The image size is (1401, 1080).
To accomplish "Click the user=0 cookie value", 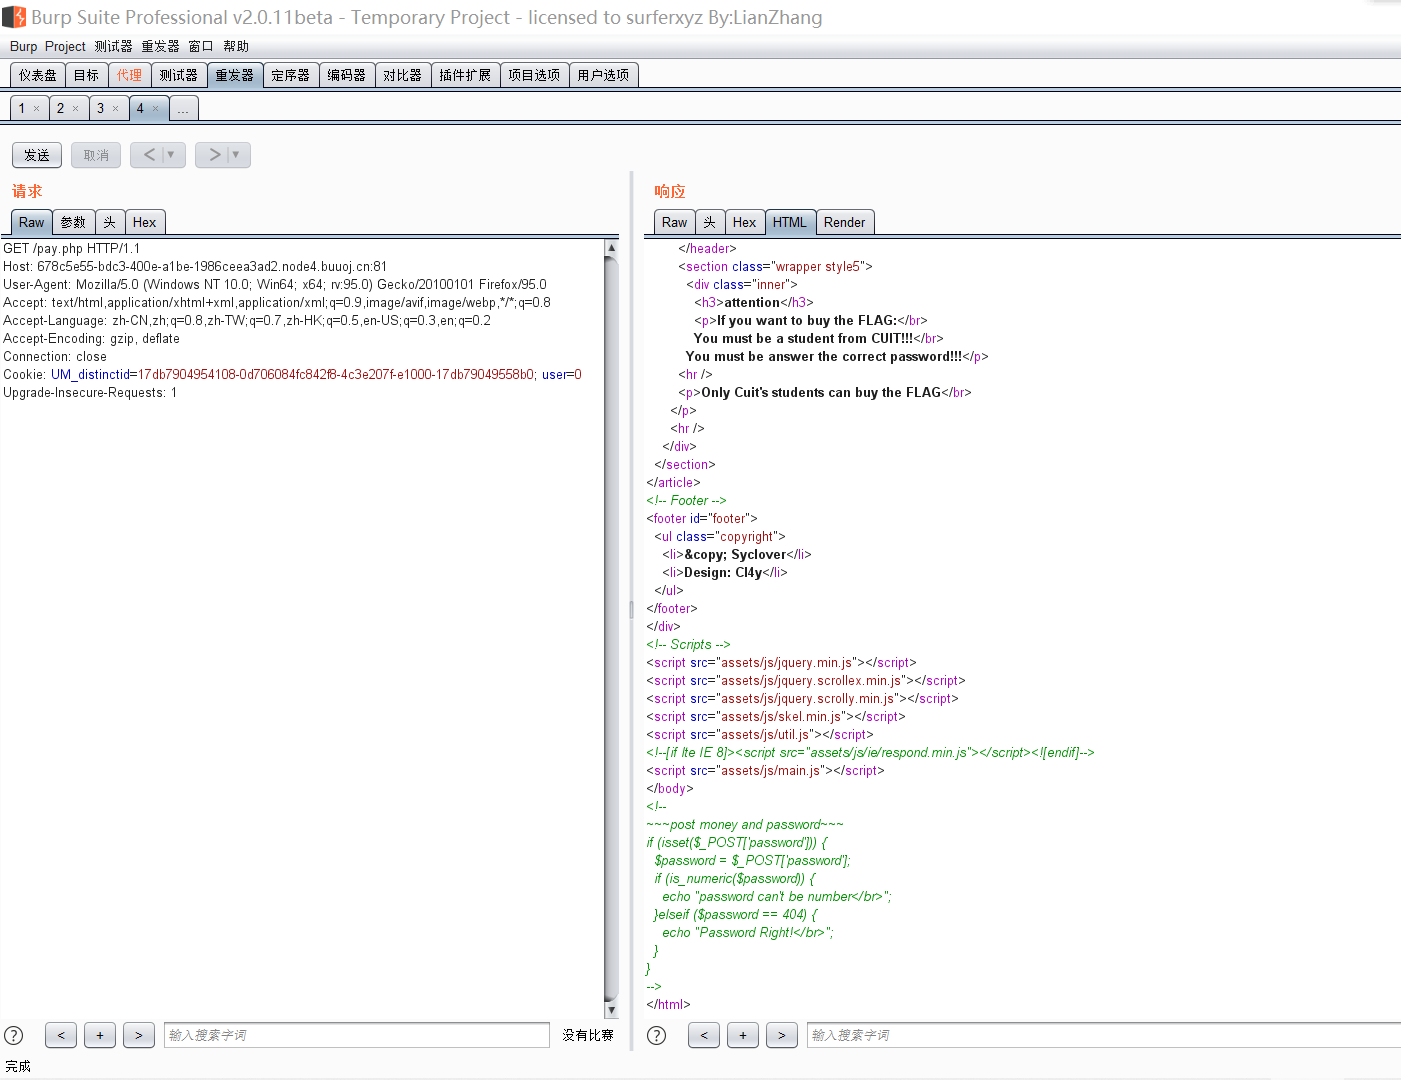I will coord(562,374).
